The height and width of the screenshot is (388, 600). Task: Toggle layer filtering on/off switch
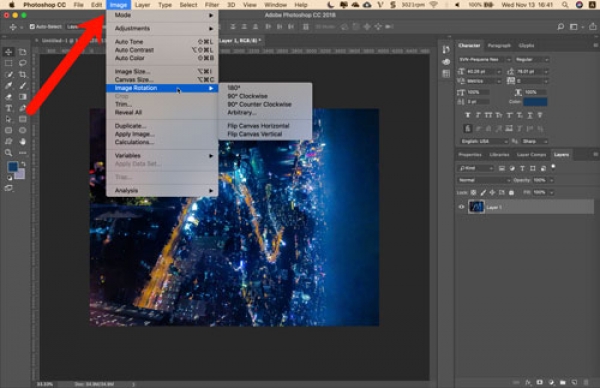click(553, 167)
